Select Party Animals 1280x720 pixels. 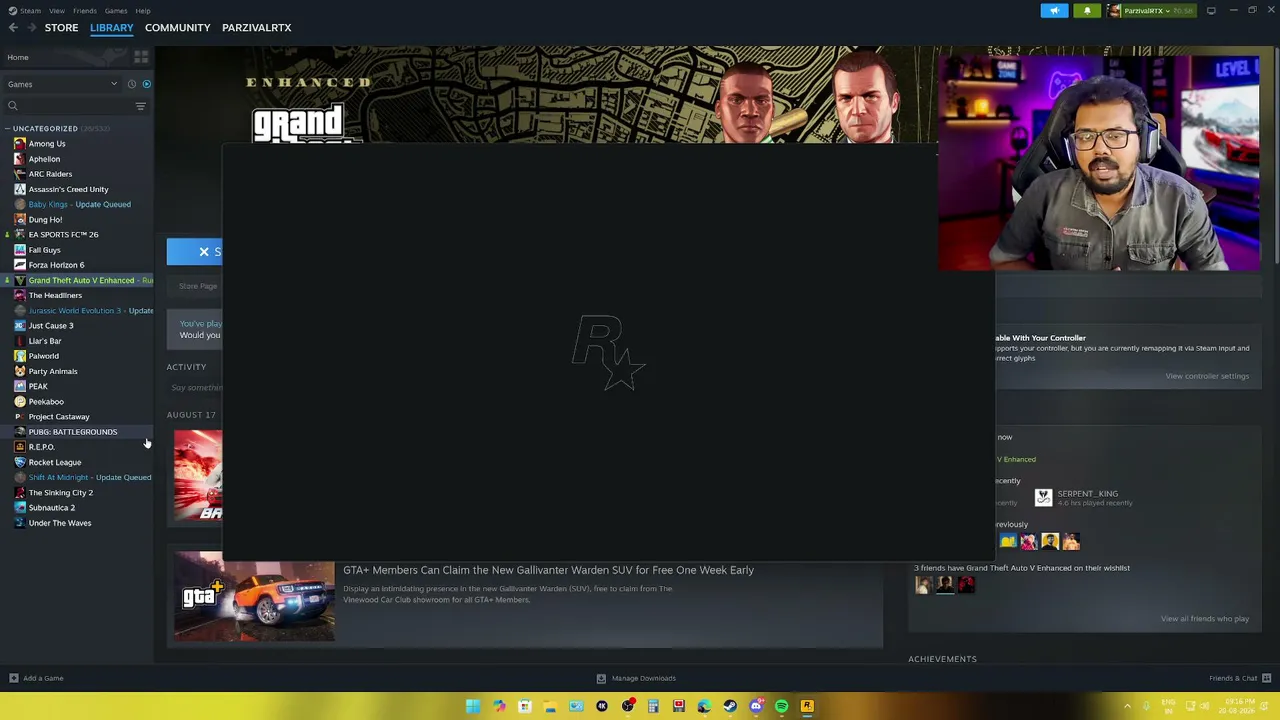(53, 371)
